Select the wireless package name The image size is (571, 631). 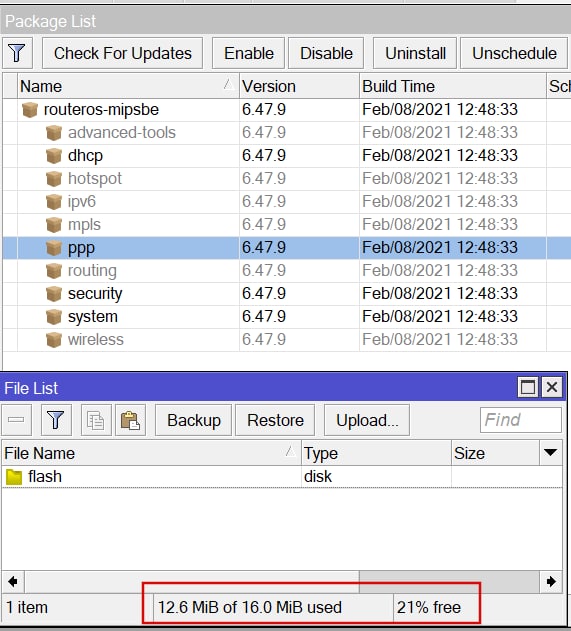point(95,340)
